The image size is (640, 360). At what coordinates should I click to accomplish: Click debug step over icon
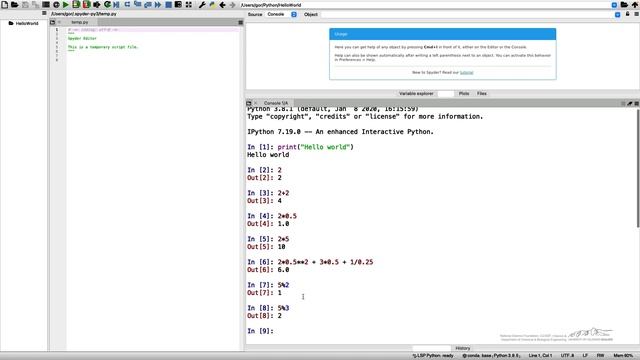[x=127, y=5]
